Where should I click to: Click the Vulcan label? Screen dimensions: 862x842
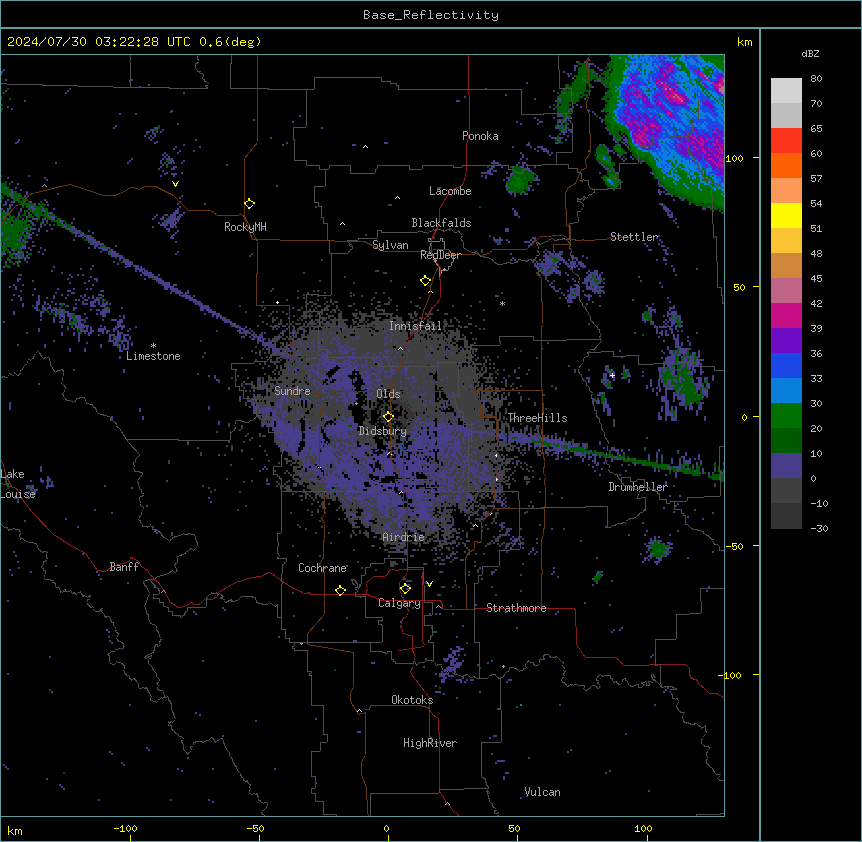542,792
